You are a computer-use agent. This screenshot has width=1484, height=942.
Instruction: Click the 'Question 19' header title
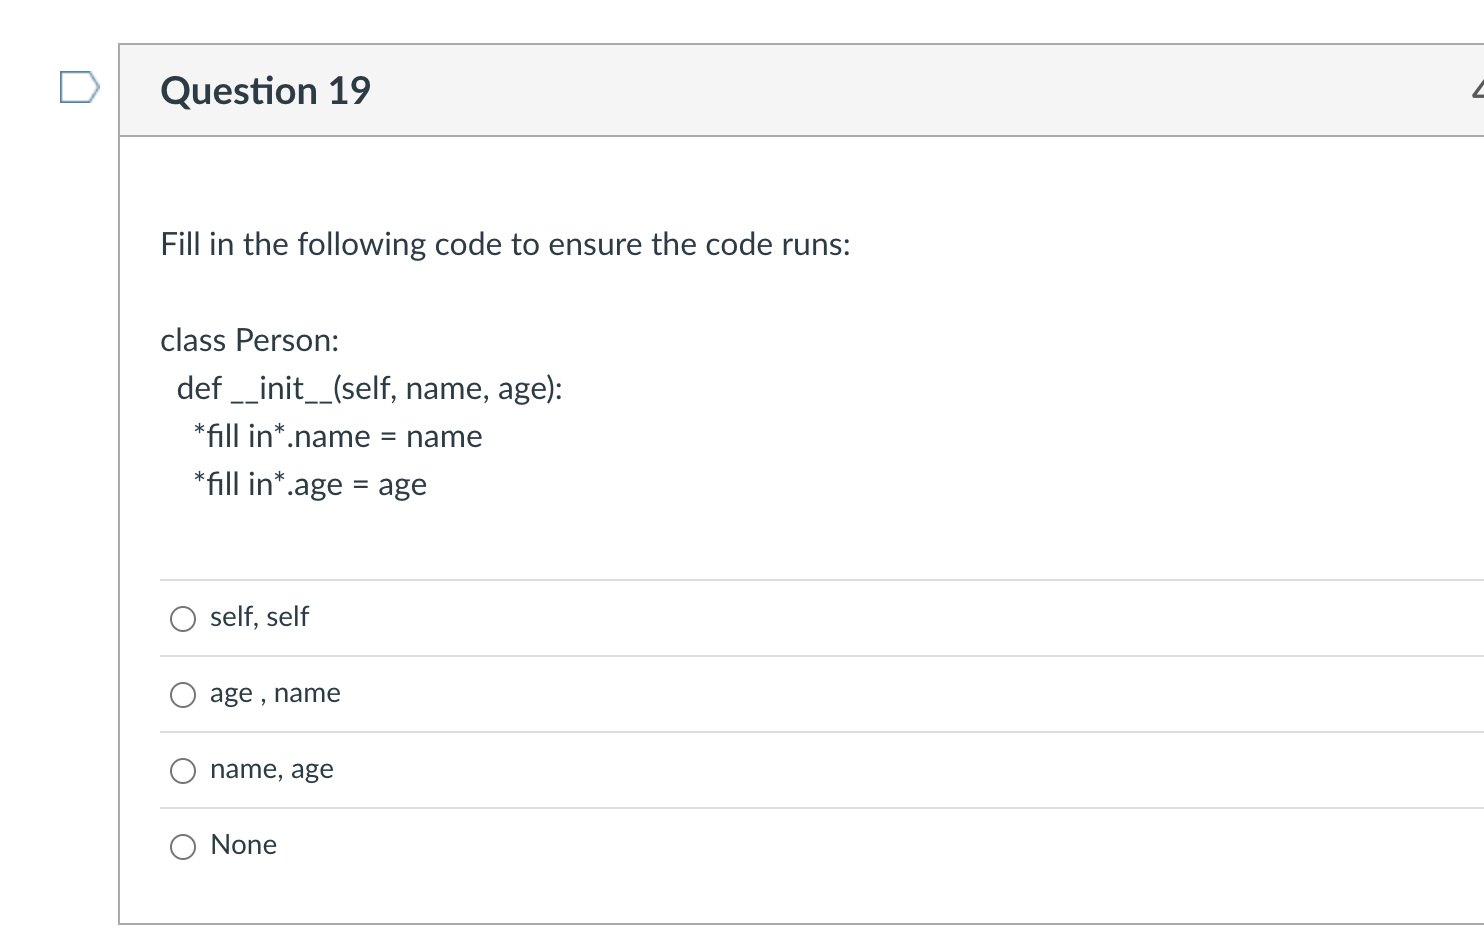[265, 90]
